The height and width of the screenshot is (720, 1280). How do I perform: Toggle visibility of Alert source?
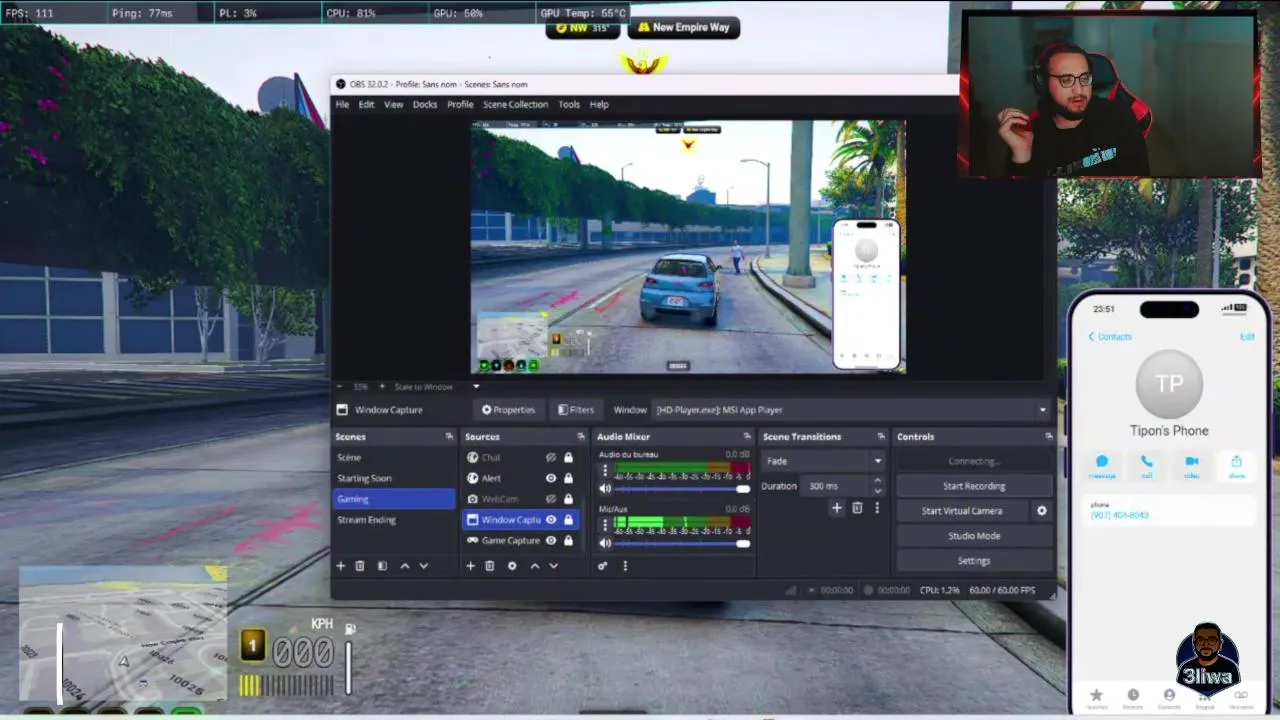point(551,478)
